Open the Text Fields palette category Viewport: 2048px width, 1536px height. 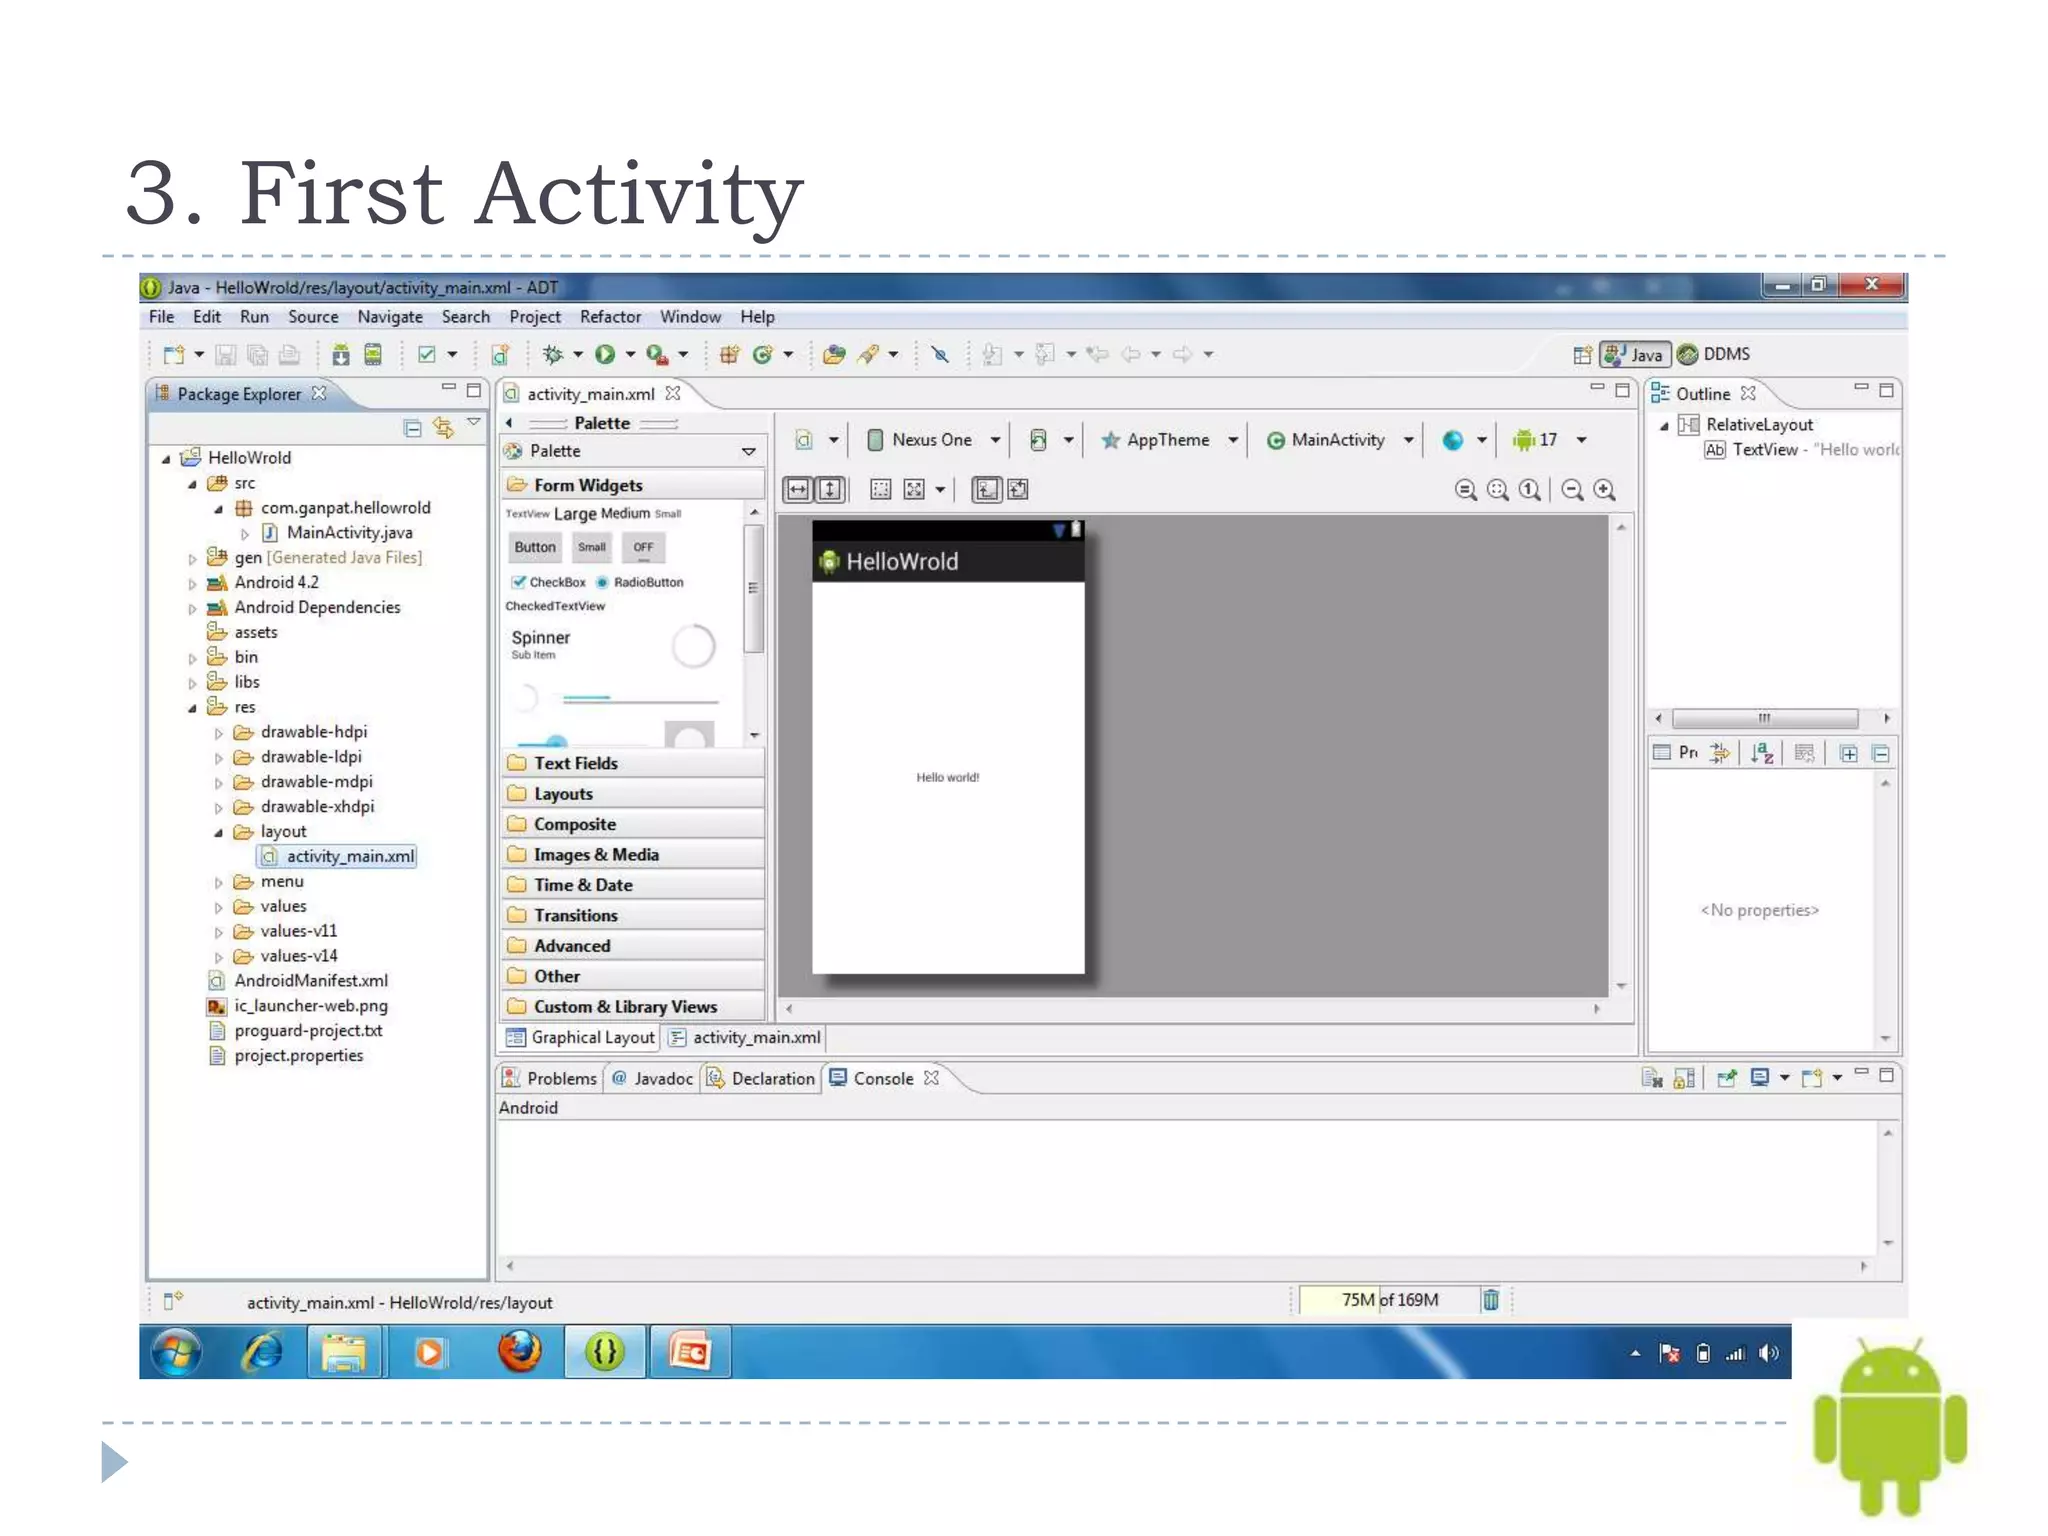tap(633, 763)
